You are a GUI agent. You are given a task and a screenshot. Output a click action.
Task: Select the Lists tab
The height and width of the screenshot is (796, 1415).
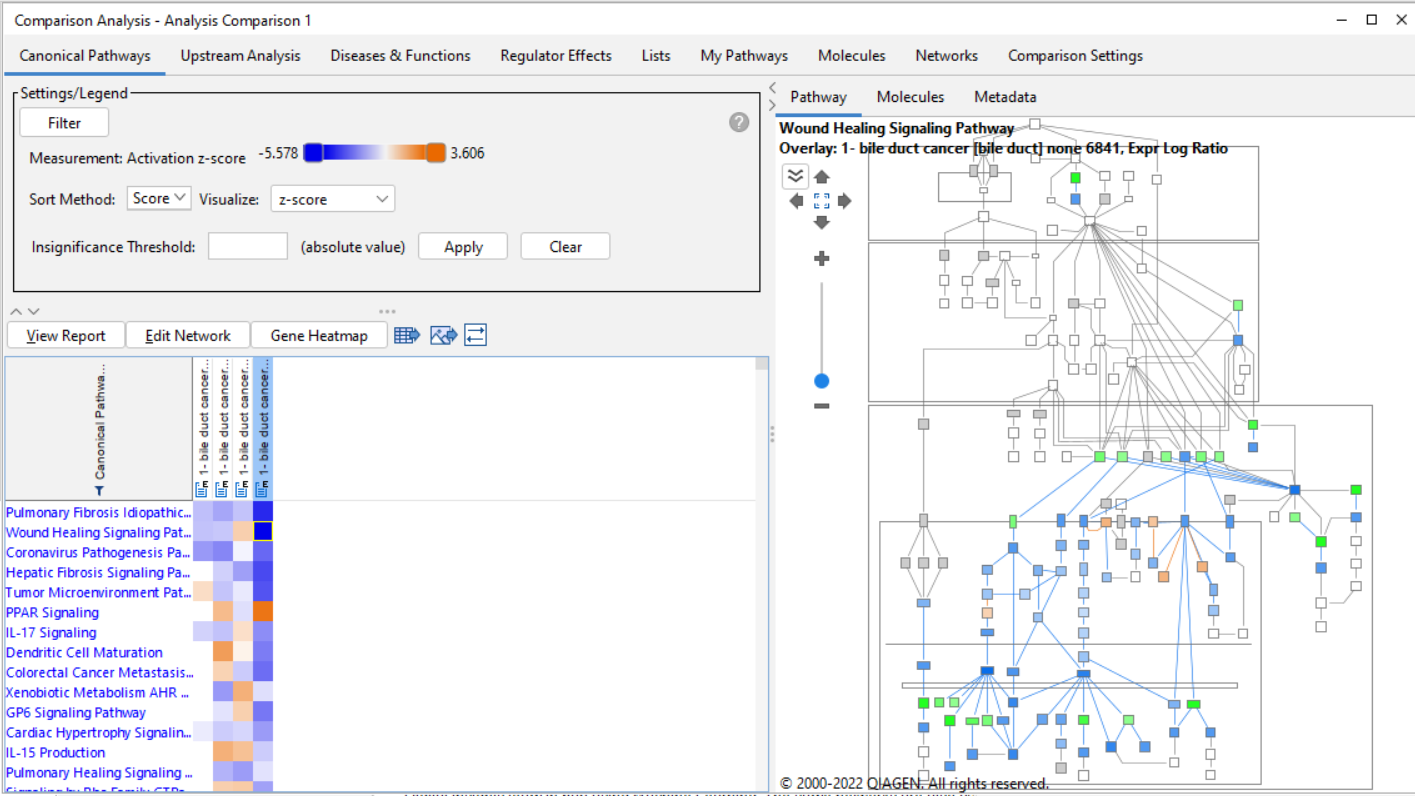click(656, 56)
